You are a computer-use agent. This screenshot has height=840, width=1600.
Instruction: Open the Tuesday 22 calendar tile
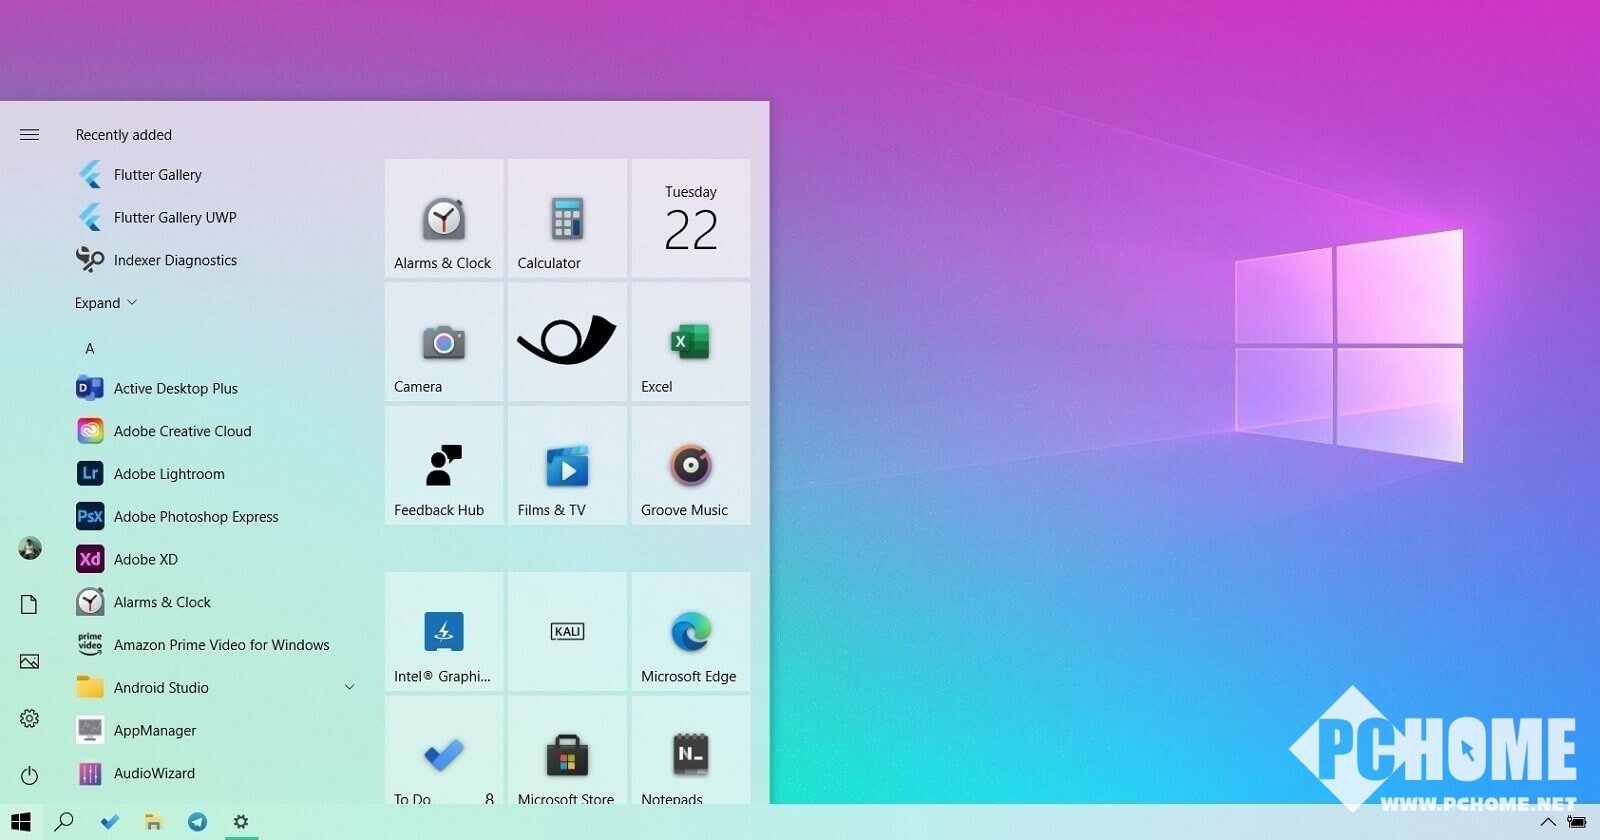pyautogui.click(x=690, y=219)
